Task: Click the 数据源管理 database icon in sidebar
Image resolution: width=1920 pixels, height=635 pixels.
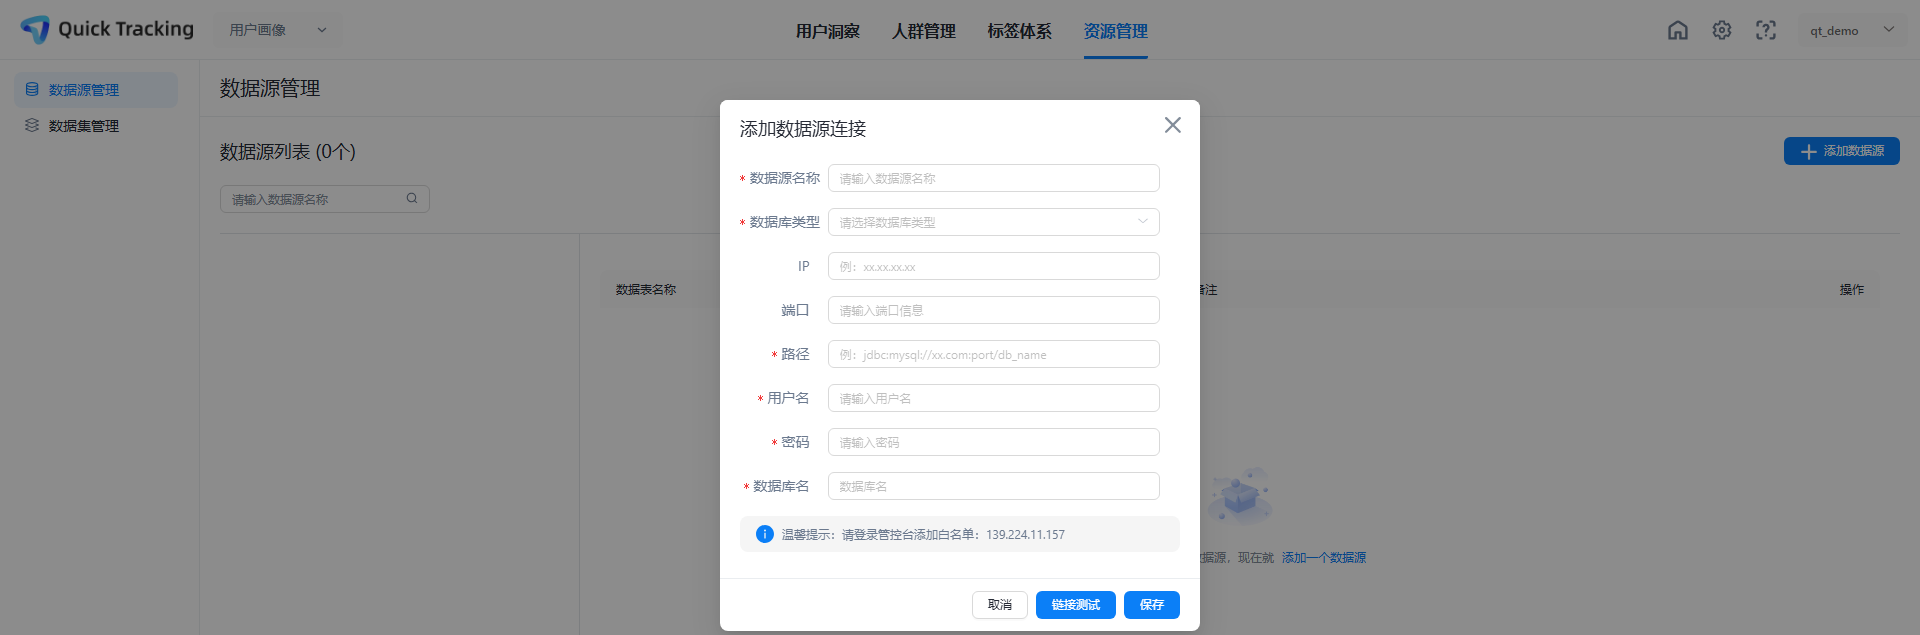Action: (32, 89)
